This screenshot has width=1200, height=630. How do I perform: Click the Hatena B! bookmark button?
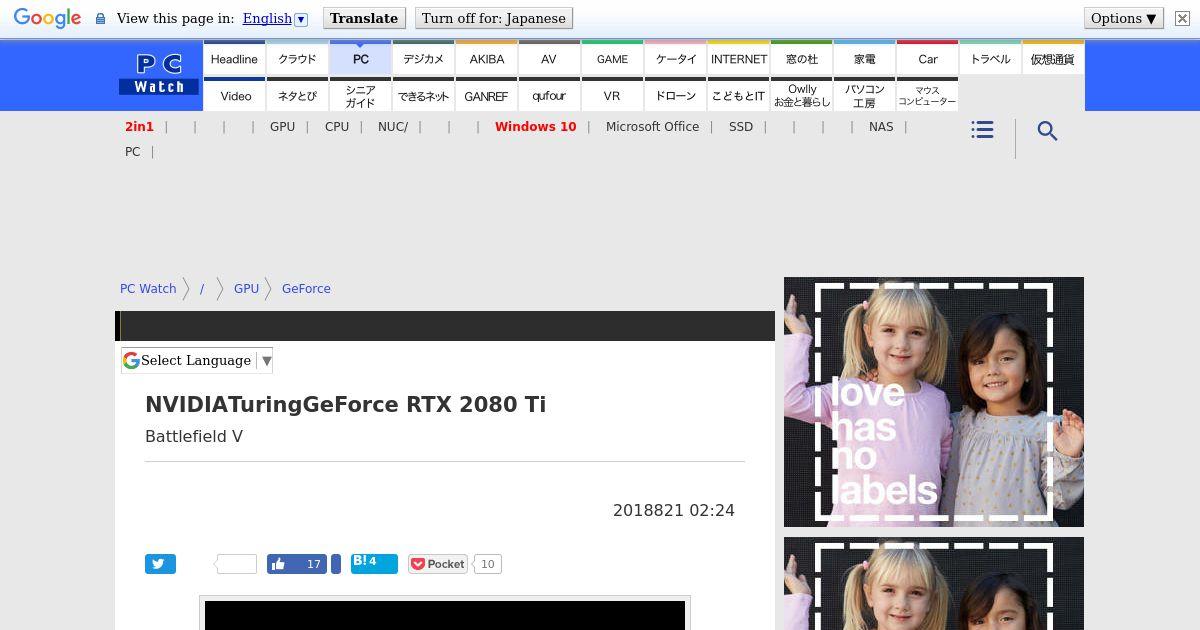(374, 564)
